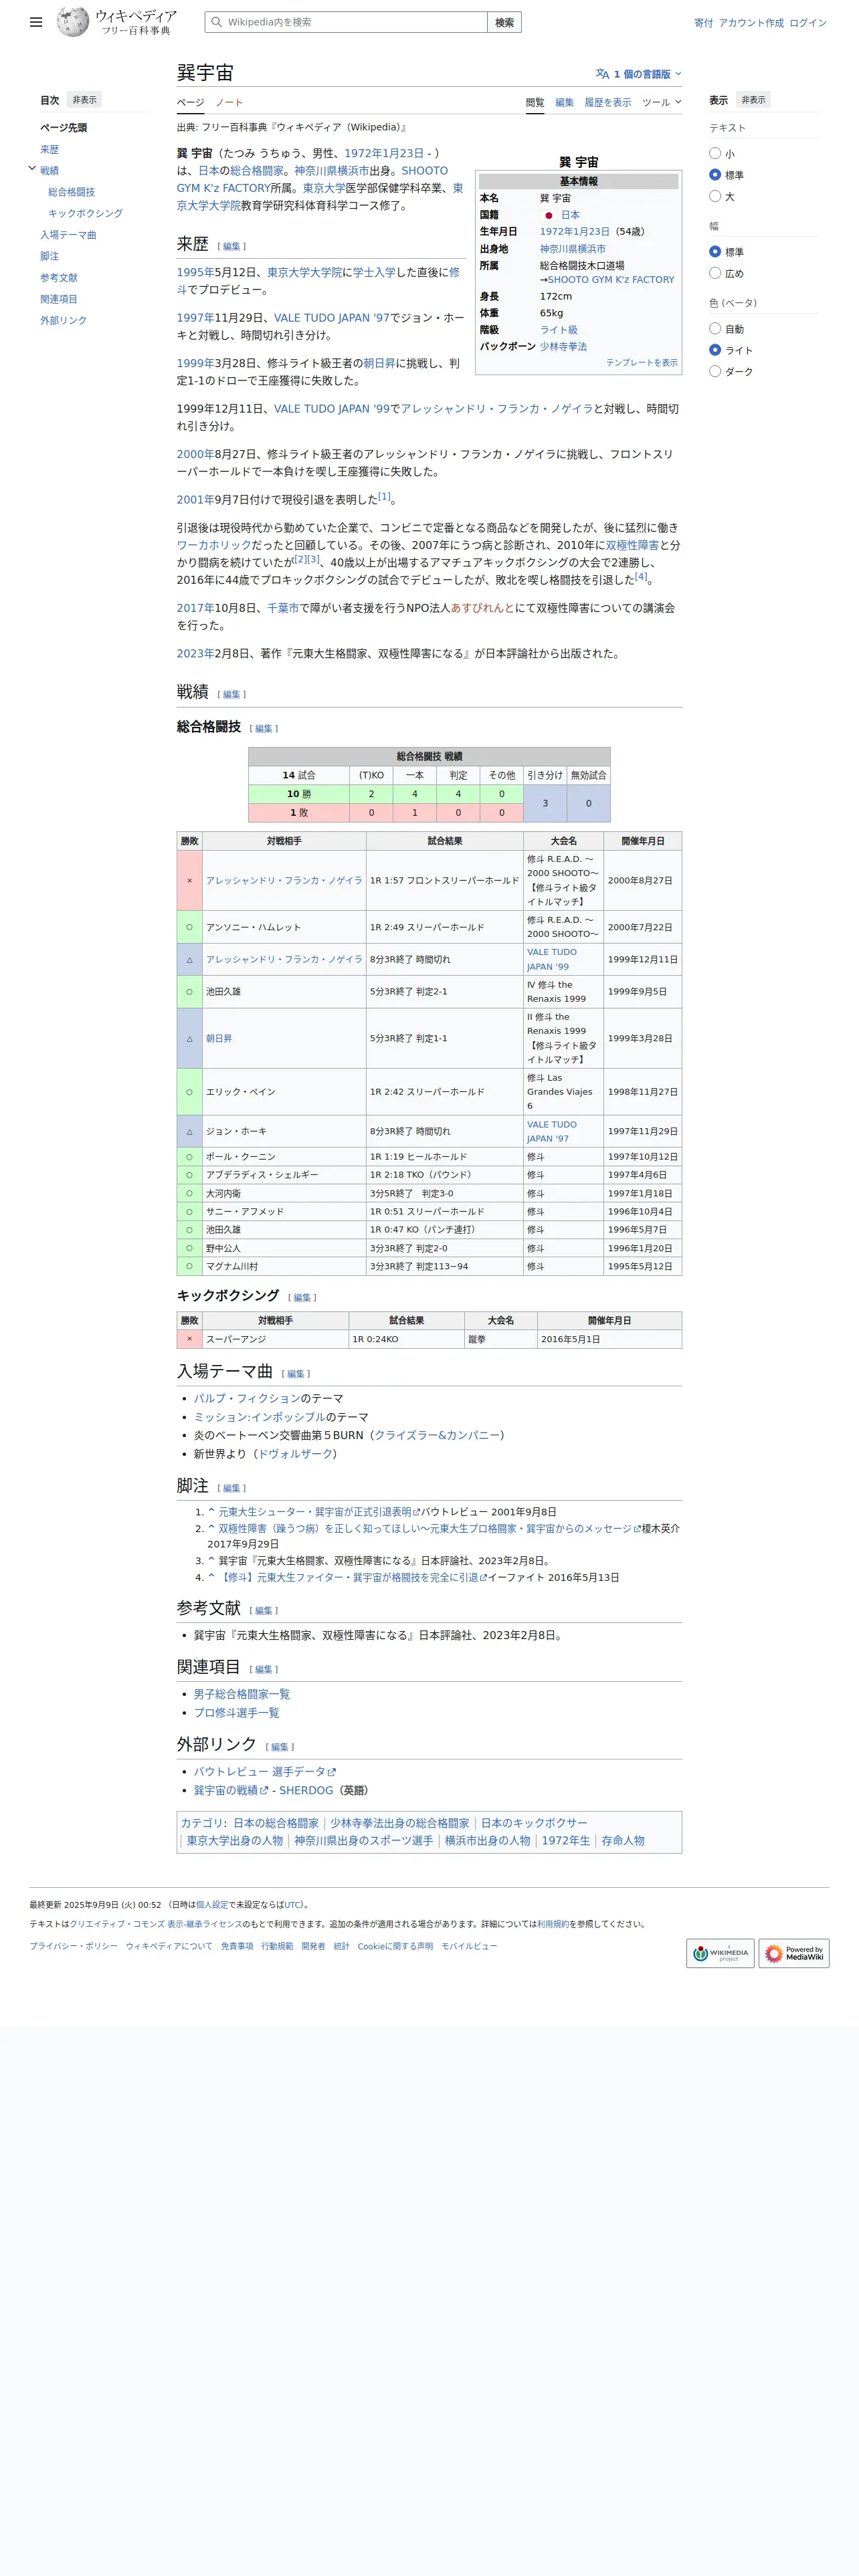This screenshot has height=2576, width=859.
Task: Open the ライト級 link in infobox
Action: click(558, 330)
